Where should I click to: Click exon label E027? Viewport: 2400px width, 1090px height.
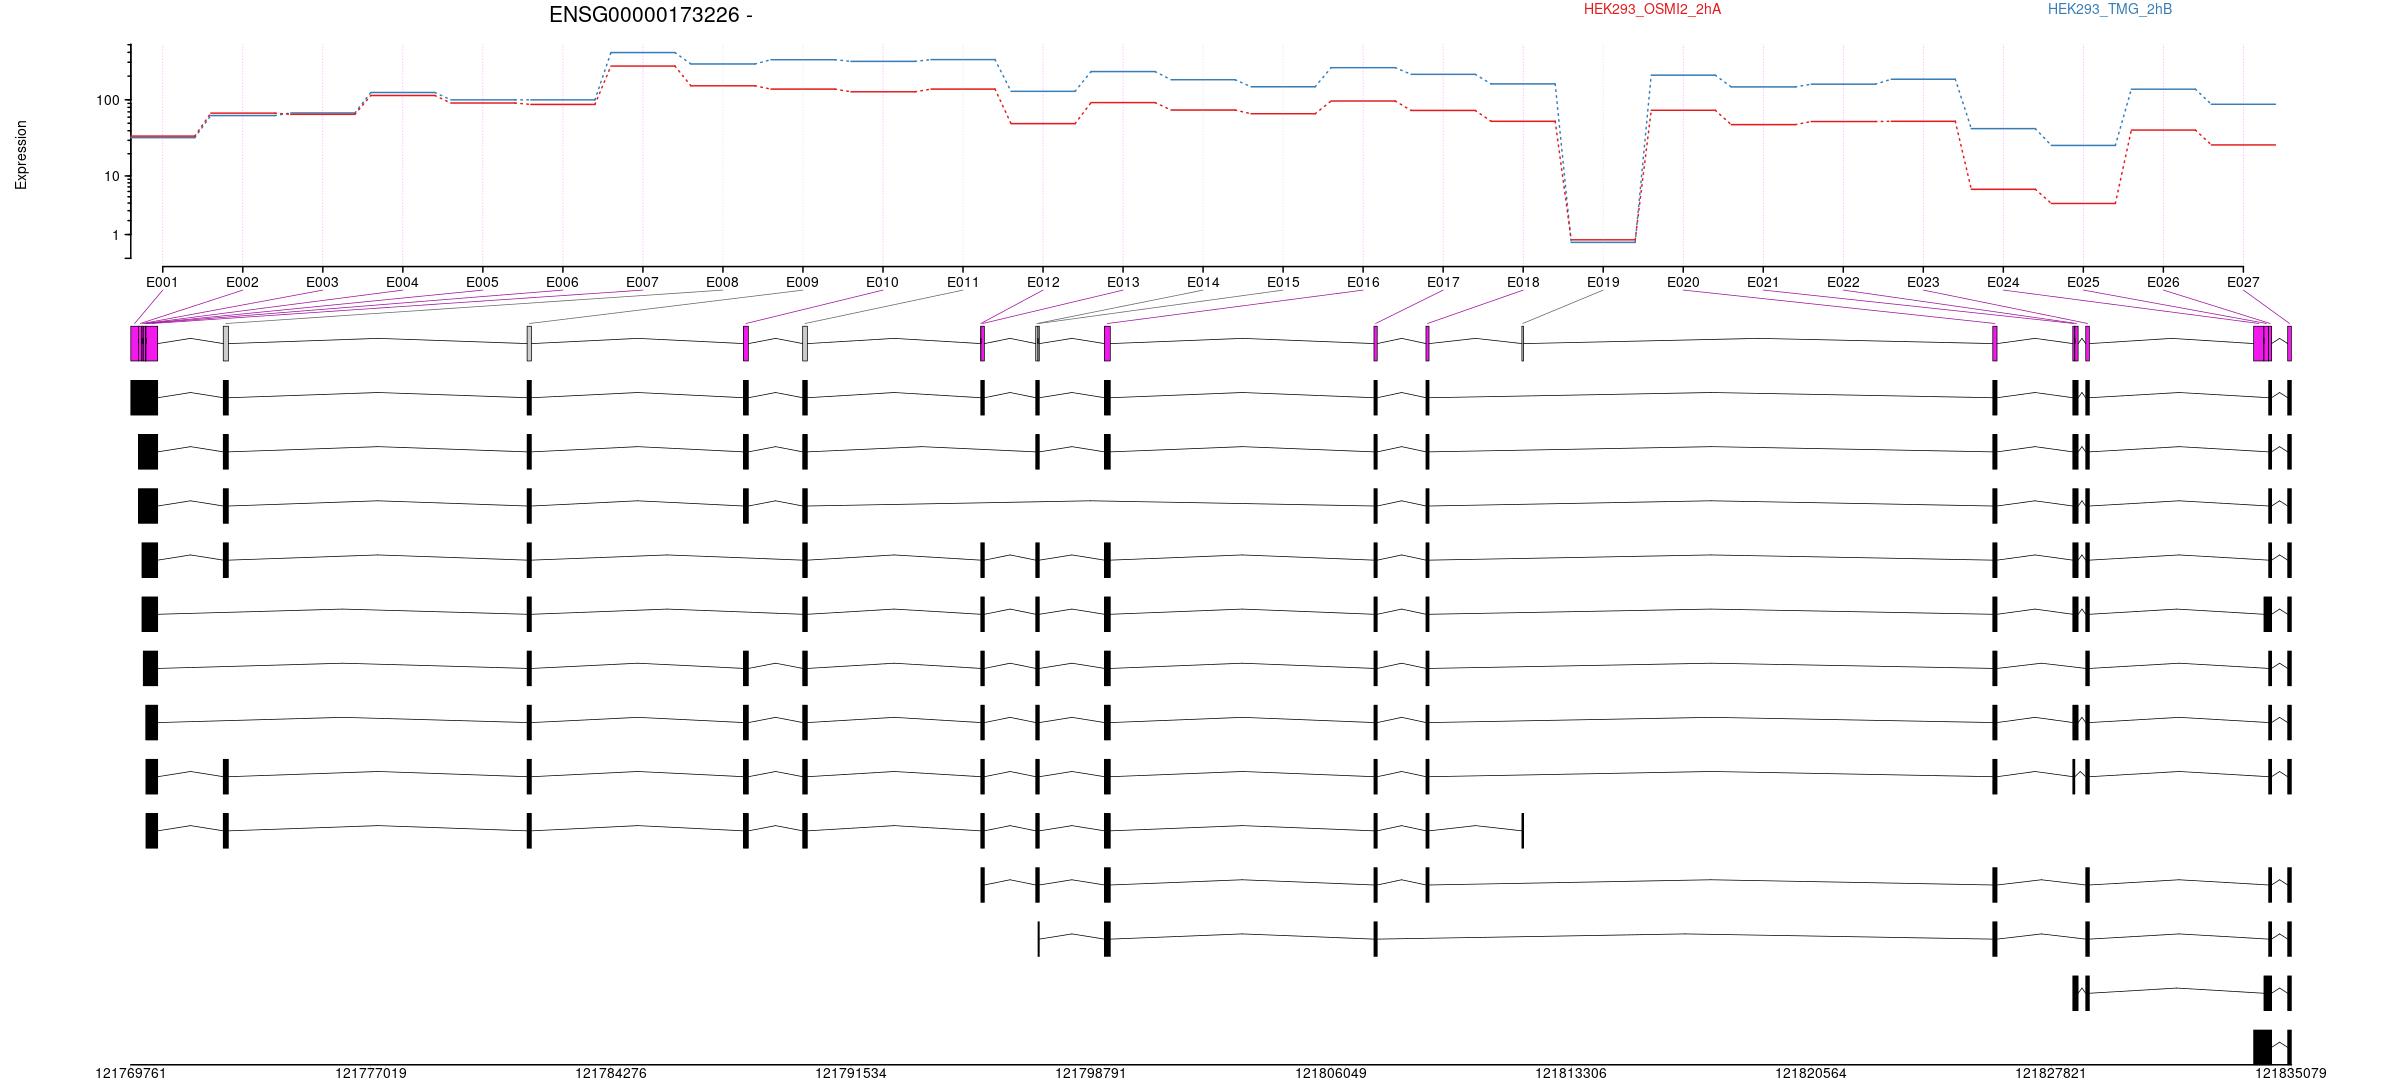2243,282
